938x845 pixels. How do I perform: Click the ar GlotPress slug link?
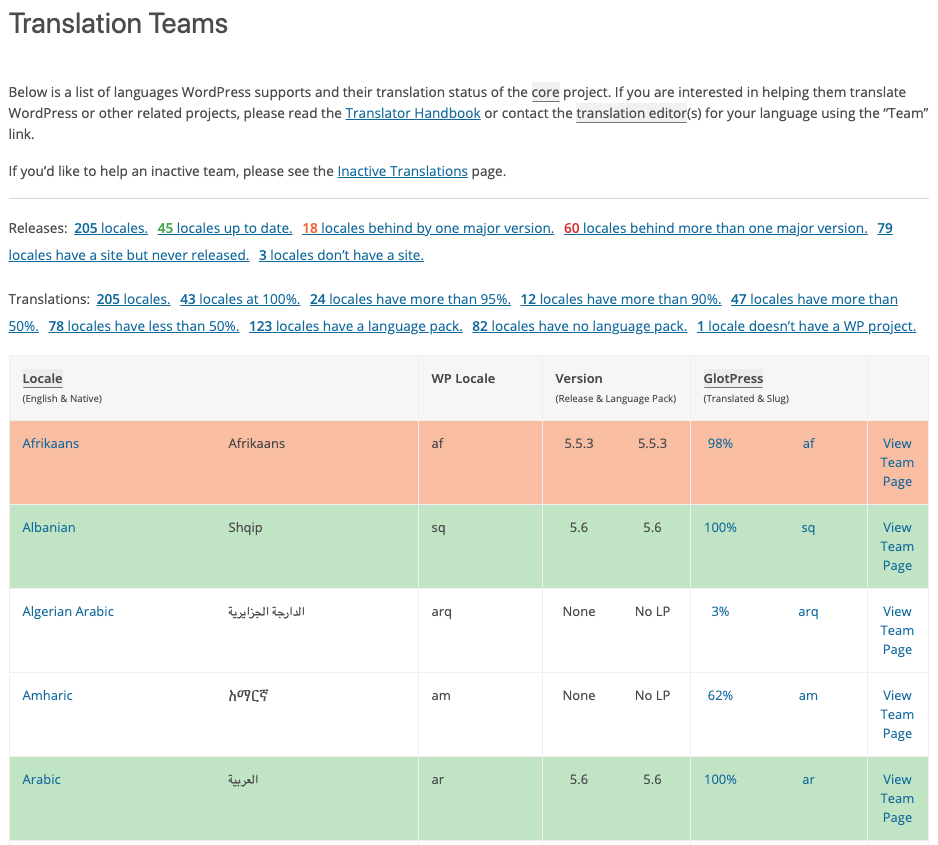[808, 779]
